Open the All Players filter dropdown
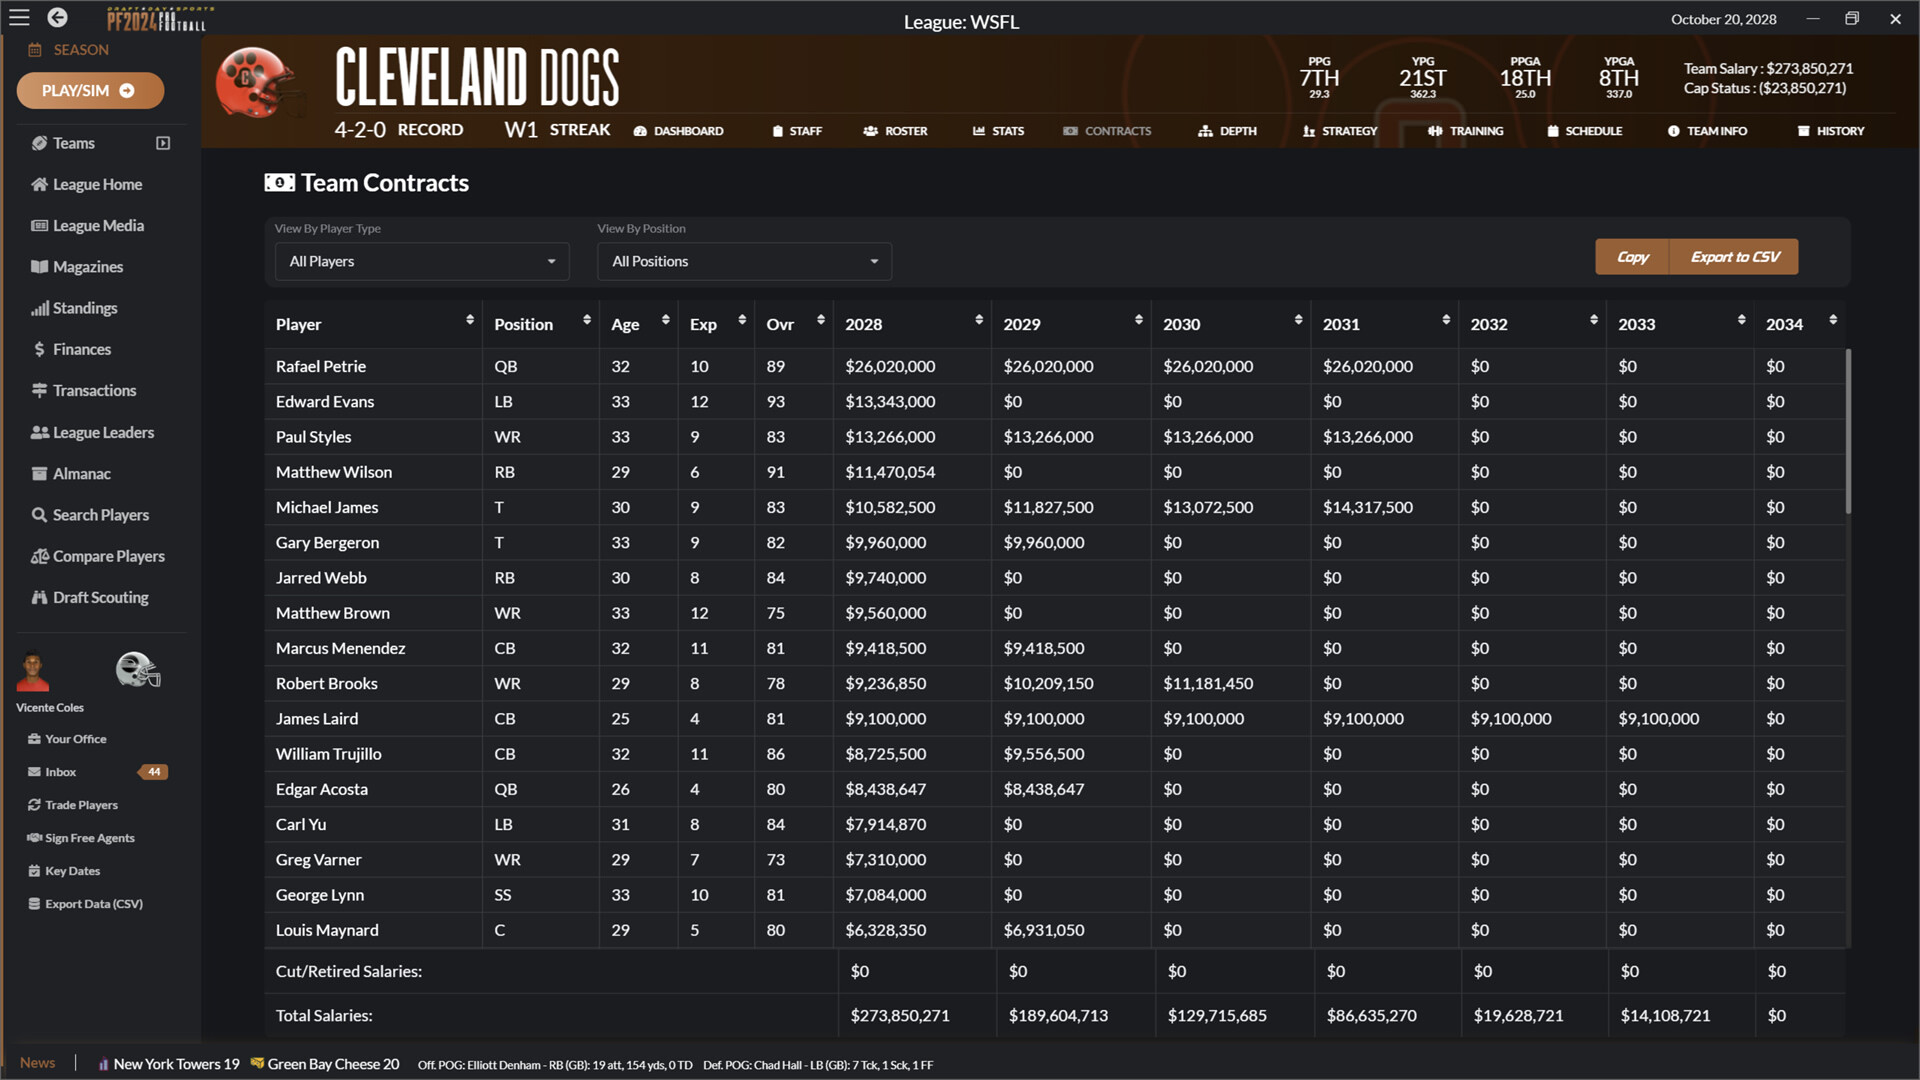This screenshot has height=1080, width=1920. click(x=421, y=261)
